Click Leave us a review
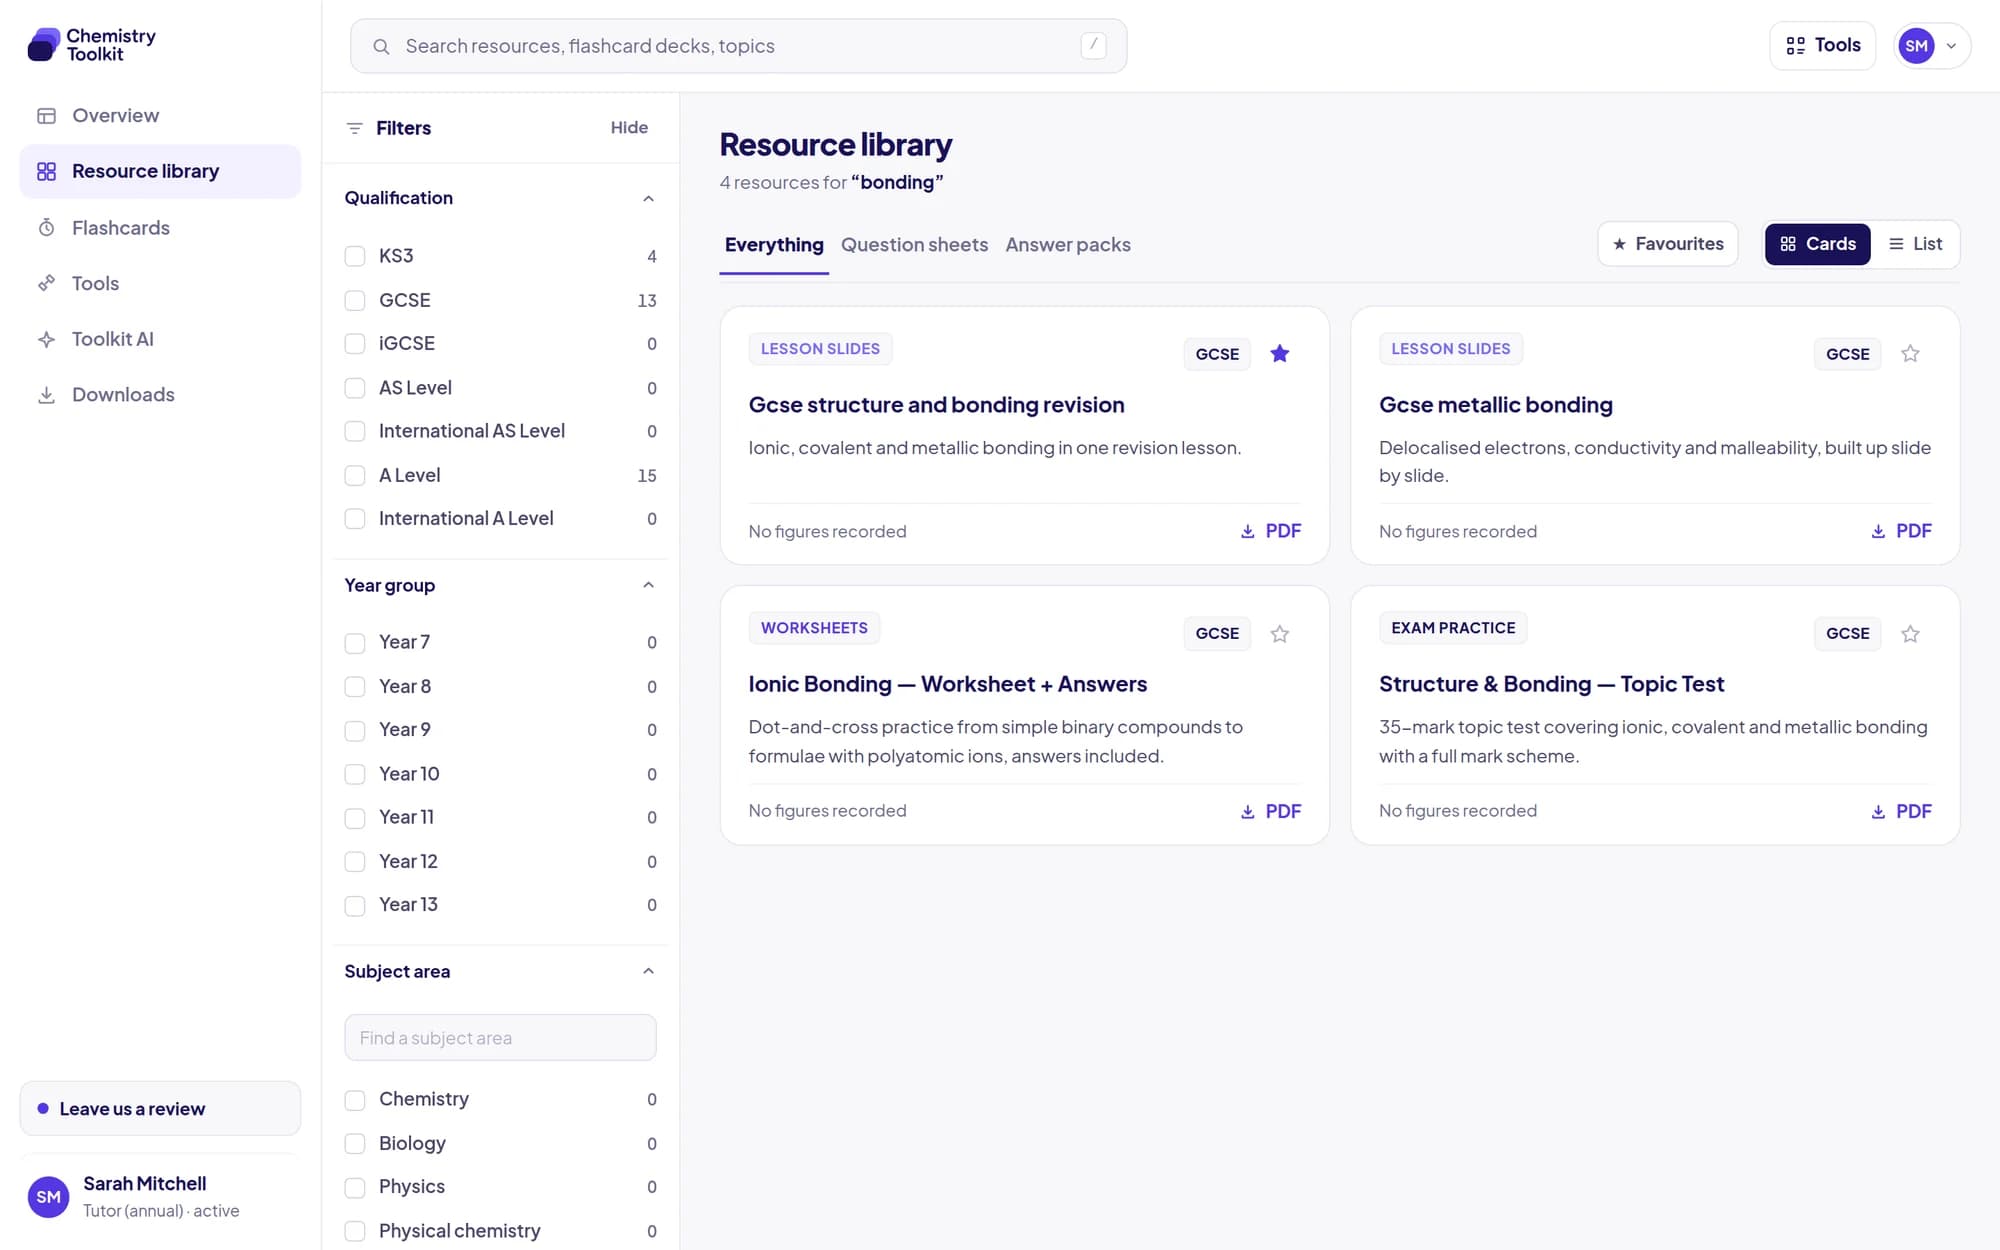Viewport: 2000px width, 1250px height. pyautogui.click(x=160, y=1108)
